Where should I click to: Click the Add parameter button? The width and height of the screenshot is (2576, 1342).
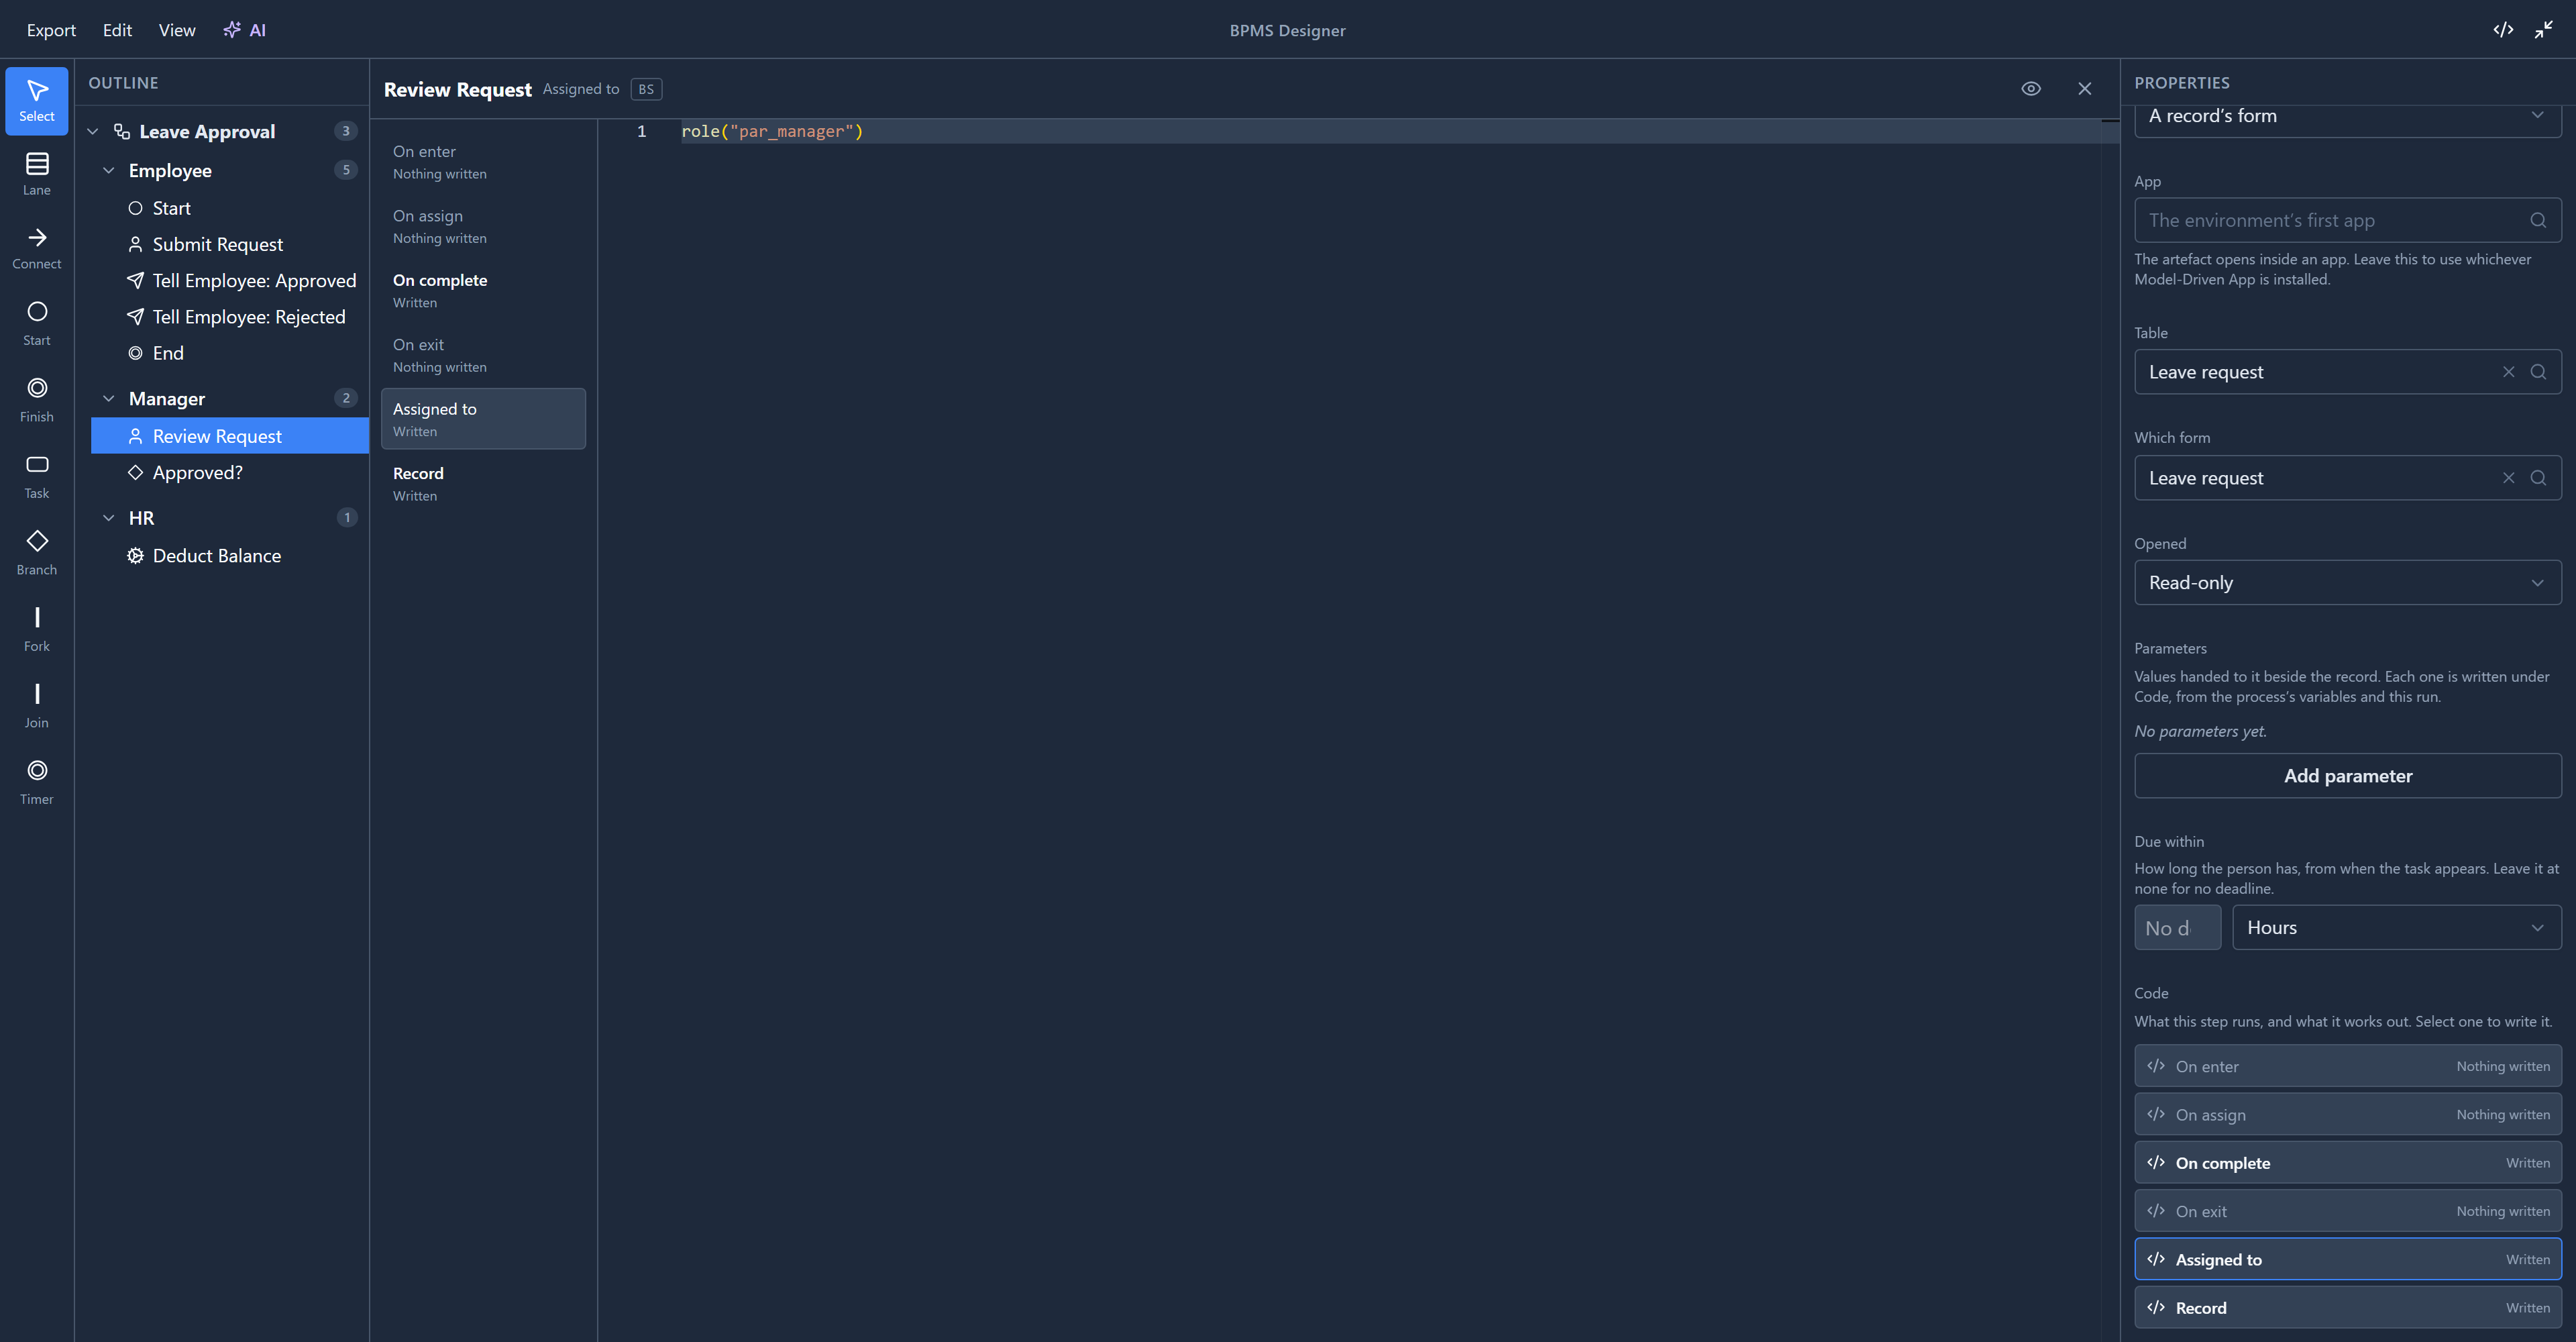coord(2347,775)
